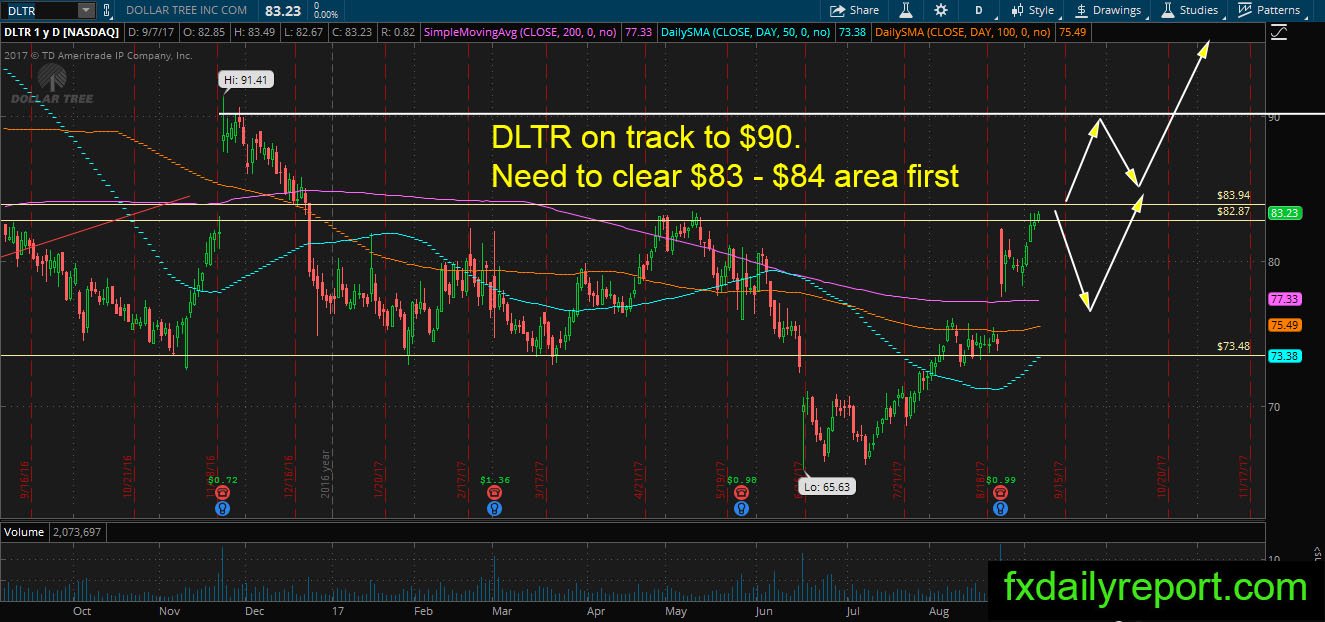The image size is (1325, 622).
Task: Click the DailySMA (CLOSE, DAY, 100, 0, no) label
Action: pyautogui.click(x=962, y=32)
